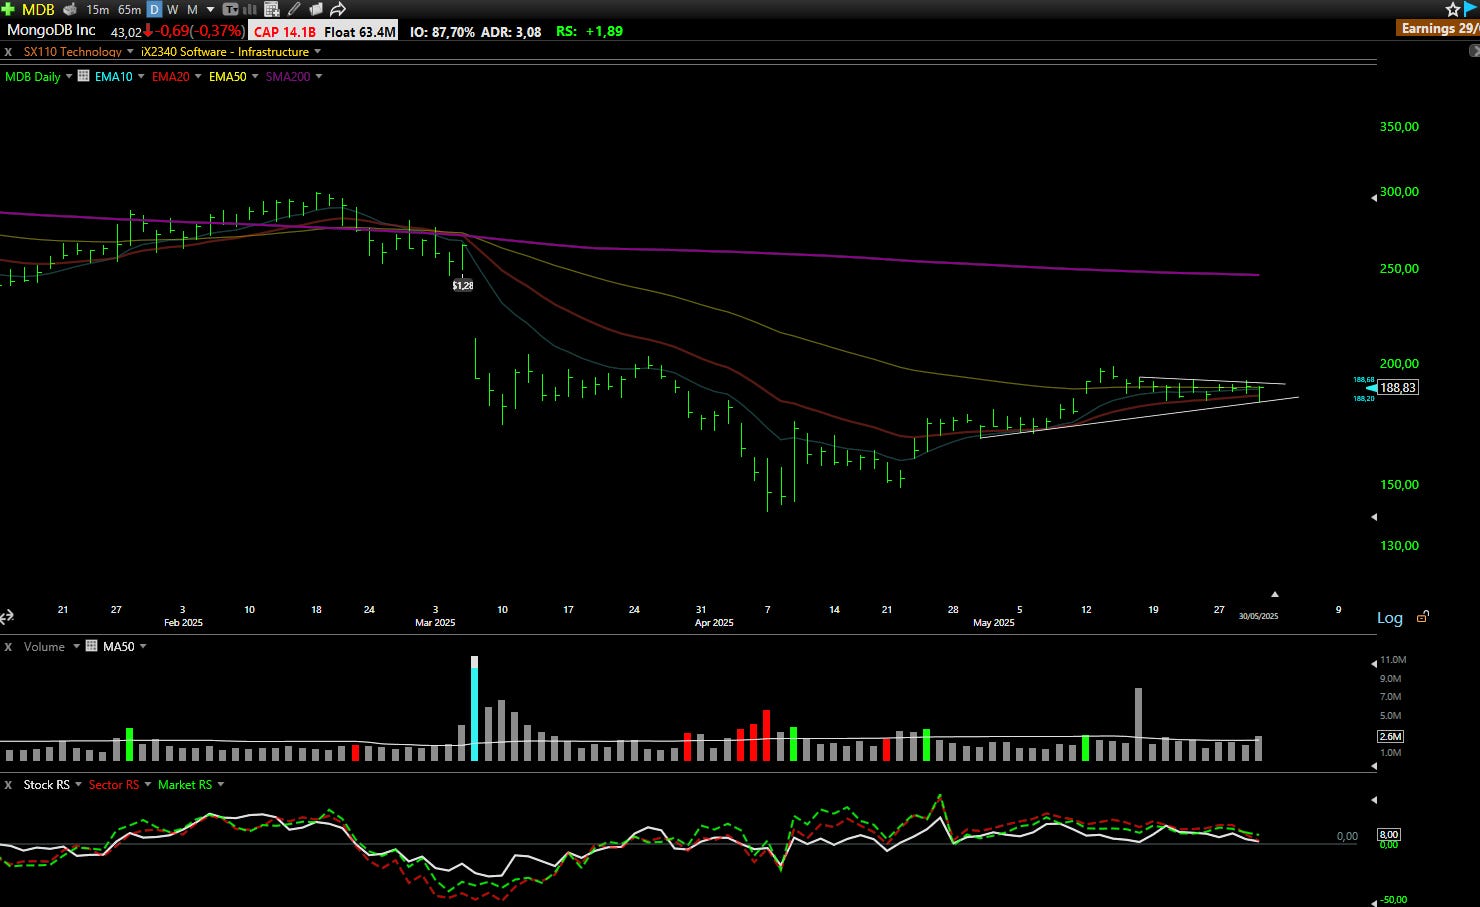Image resolution: width=1480 pixels, height=907 pixels.
Task: Click the time-axis double-arrow icon
Action: [7, 617]
